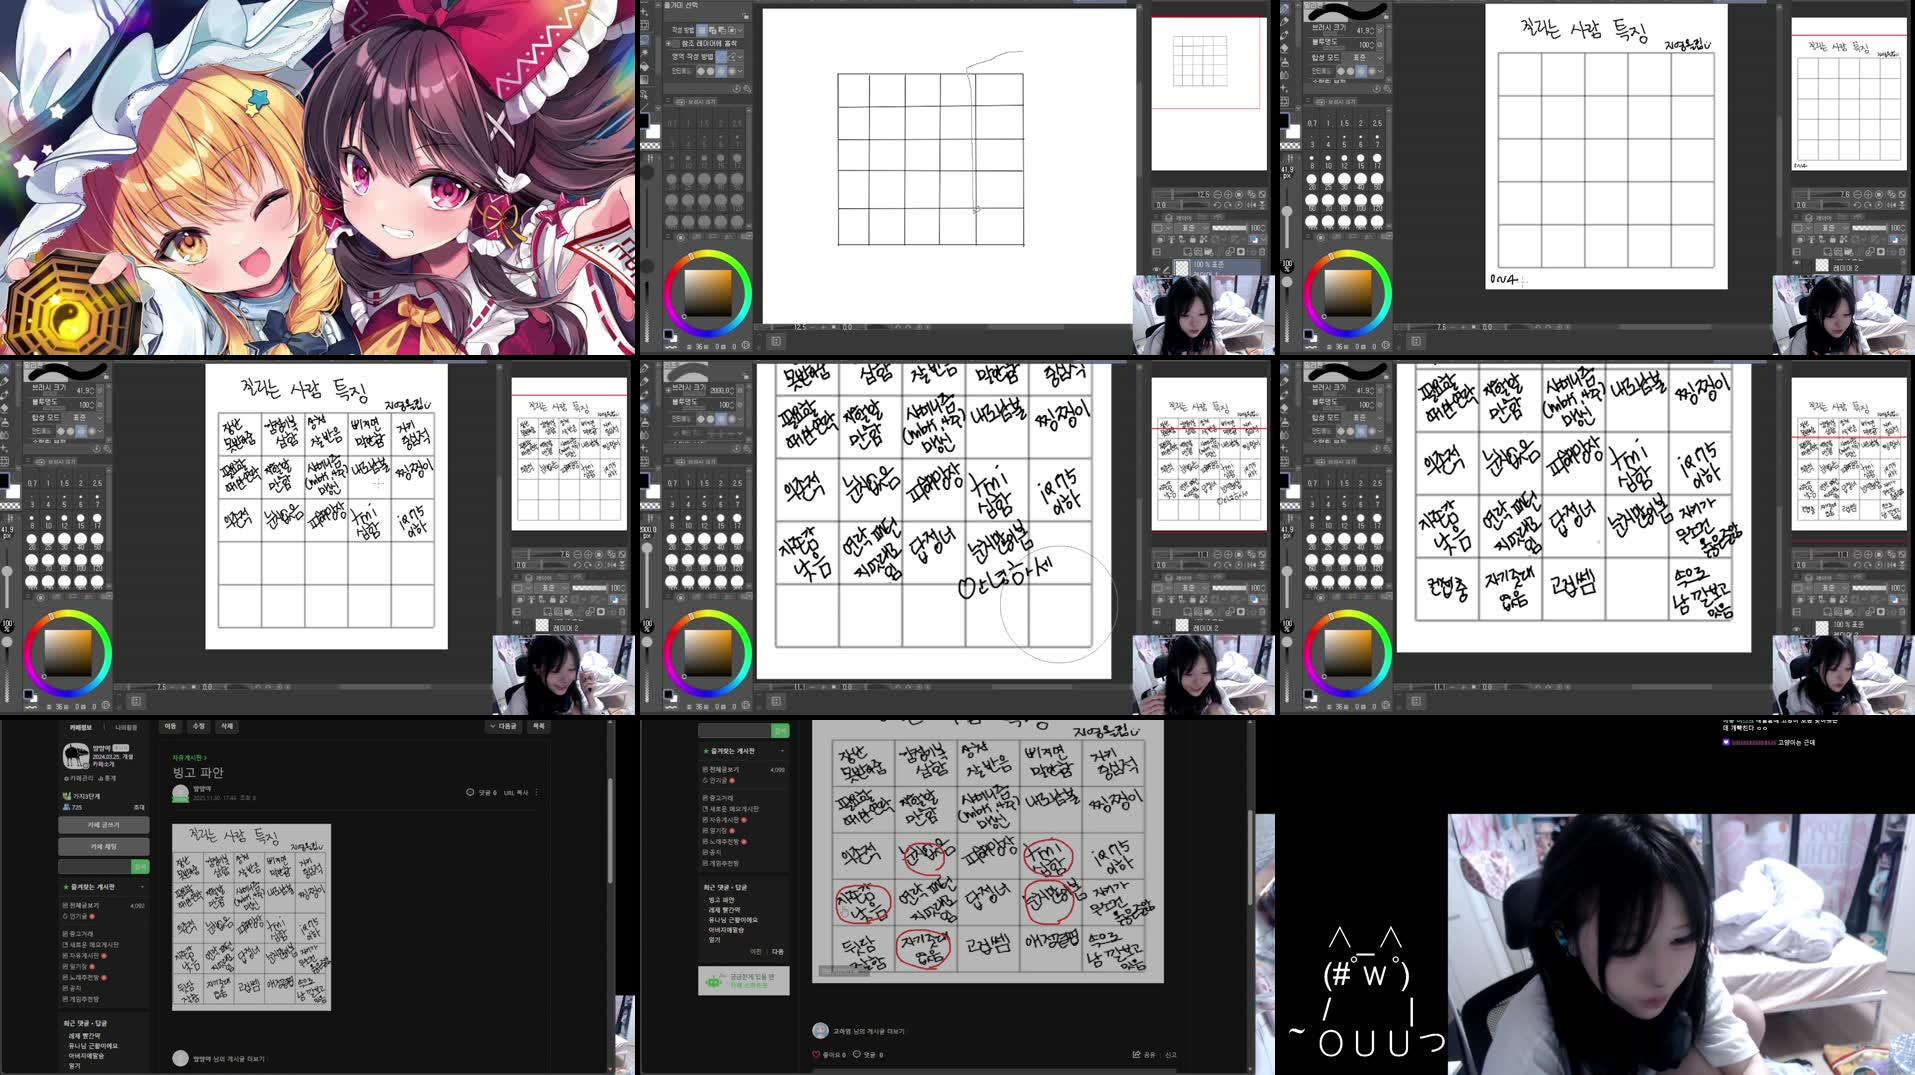Open the anti-aliasing options chevron in tool properties
The width and height of the screenshot is (1915, 1075).
pyautogui.click(x=740, y=71)
